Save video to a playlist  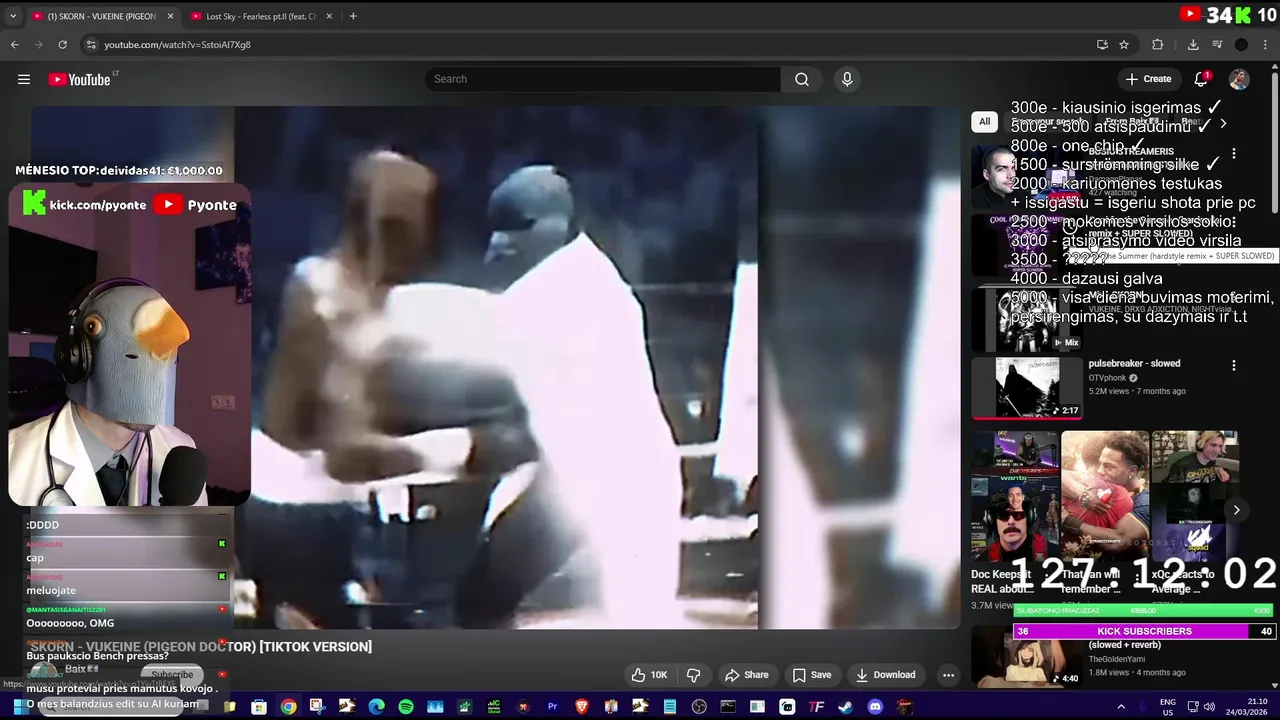[x=811, y=675]
